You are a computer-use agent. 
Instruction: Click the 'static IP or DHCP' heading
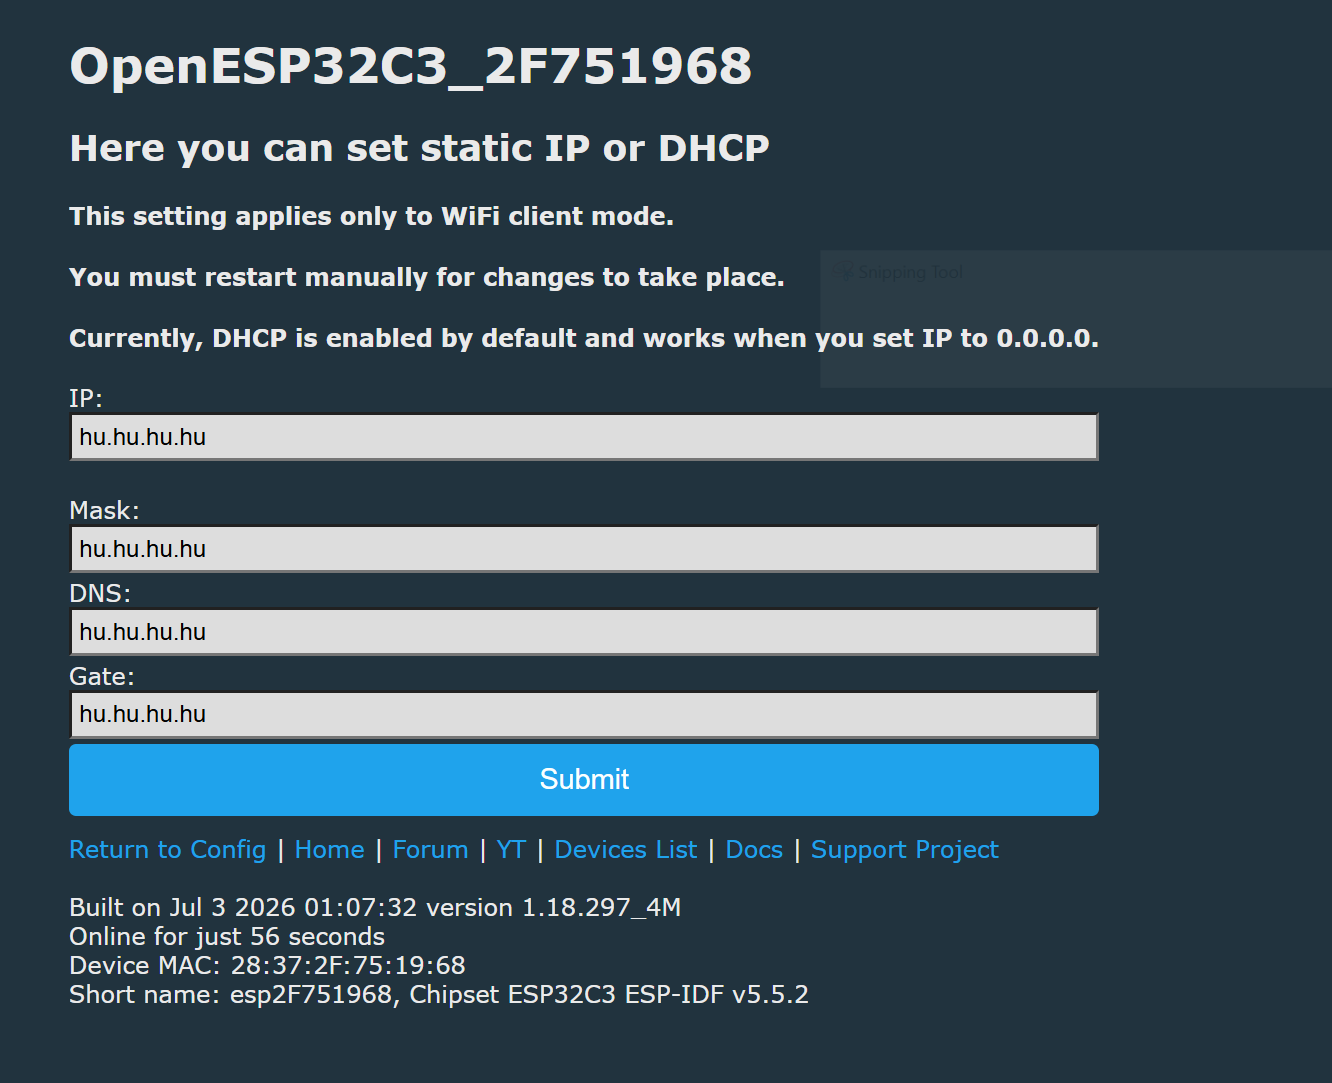pyautogui.click(x=419, y=148)
